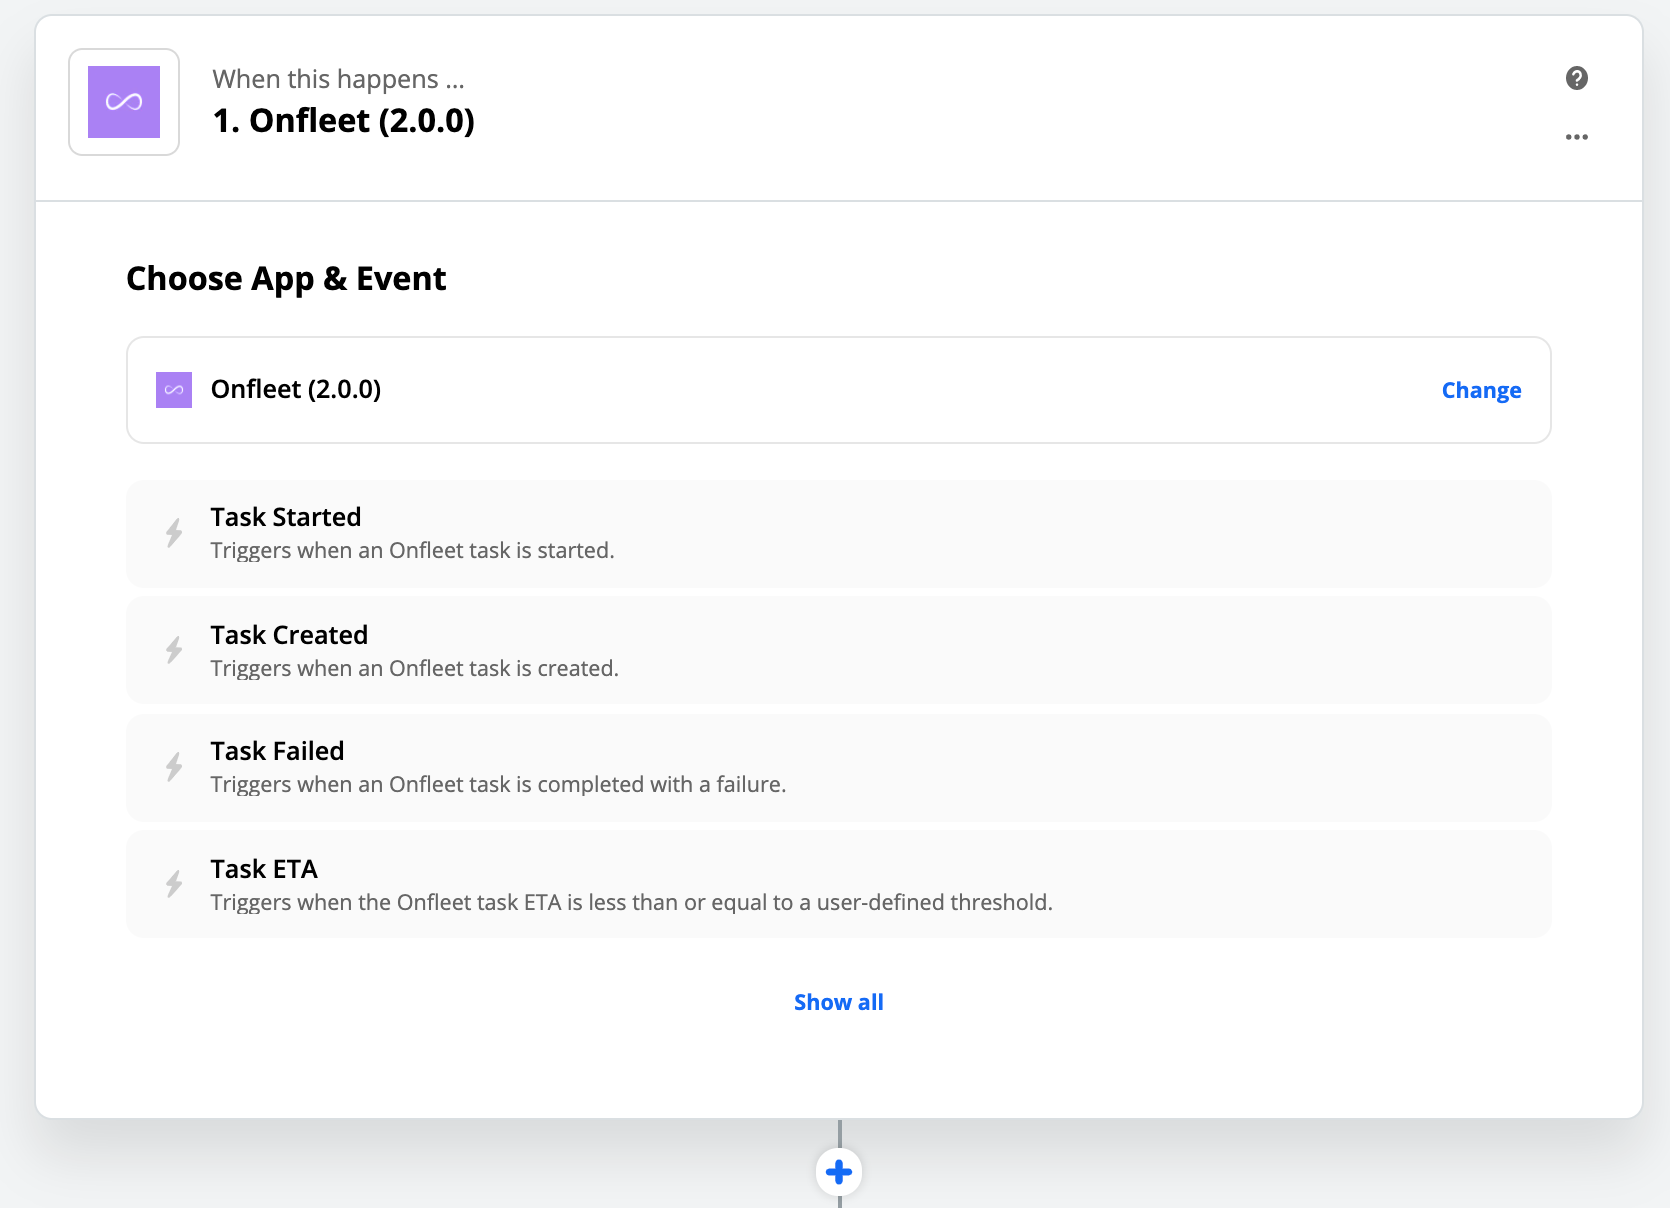Click the Task ETA lightning bolt icon

pyautogui.click(x=174, y=884)
